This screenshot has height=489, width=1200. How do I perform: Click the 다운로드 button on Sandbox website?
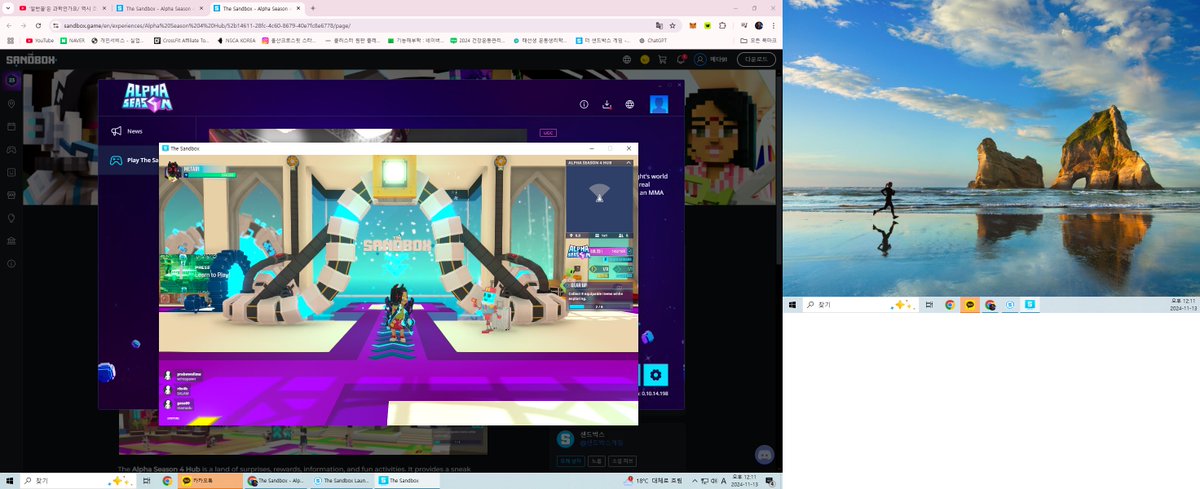point(756,59)
